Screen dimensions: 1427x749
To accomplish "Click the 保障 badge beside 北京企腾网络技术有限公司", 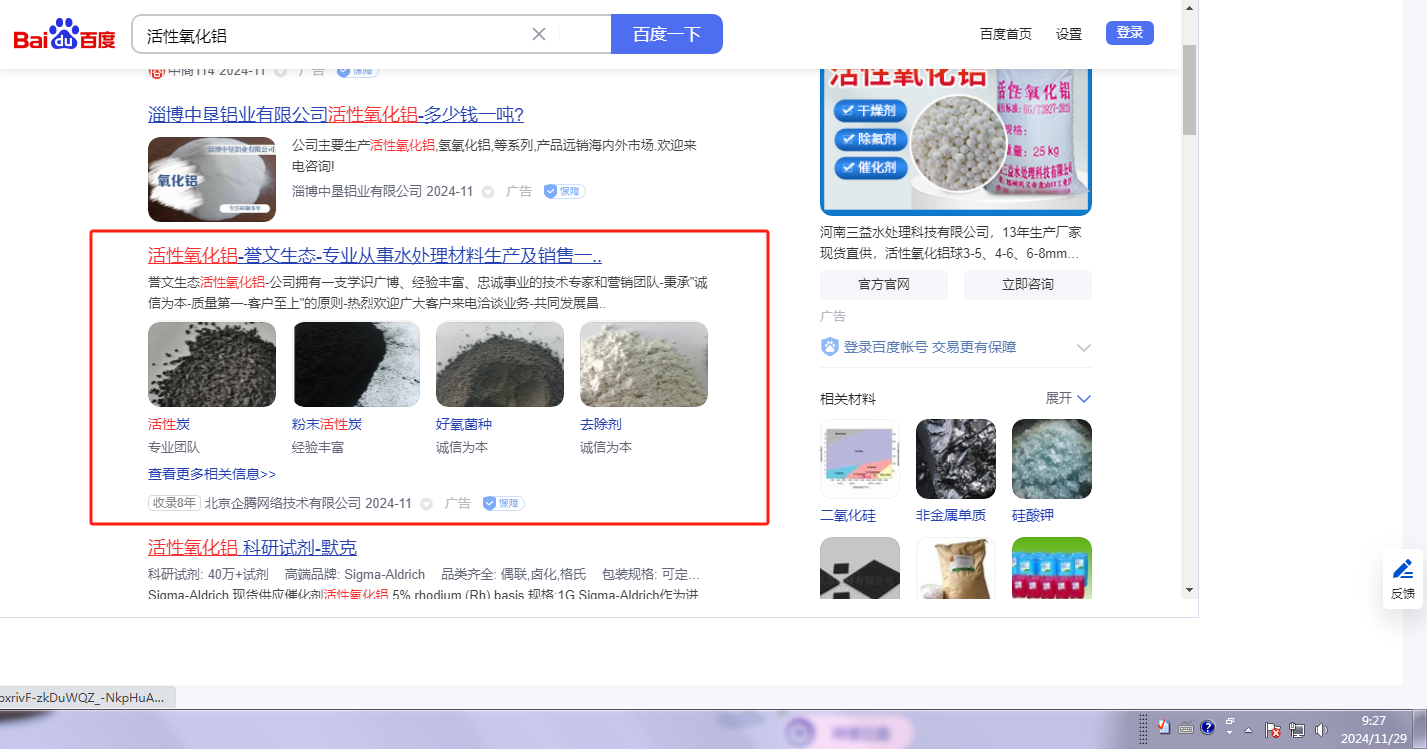I will 503,503.
